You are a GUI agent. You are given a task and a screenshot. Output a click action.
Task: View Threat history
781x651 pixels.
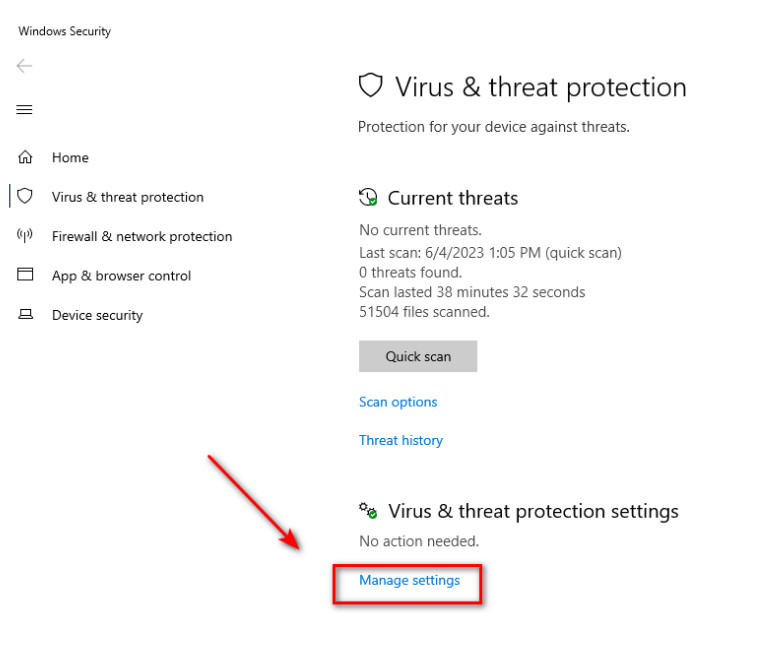point(400,440)
